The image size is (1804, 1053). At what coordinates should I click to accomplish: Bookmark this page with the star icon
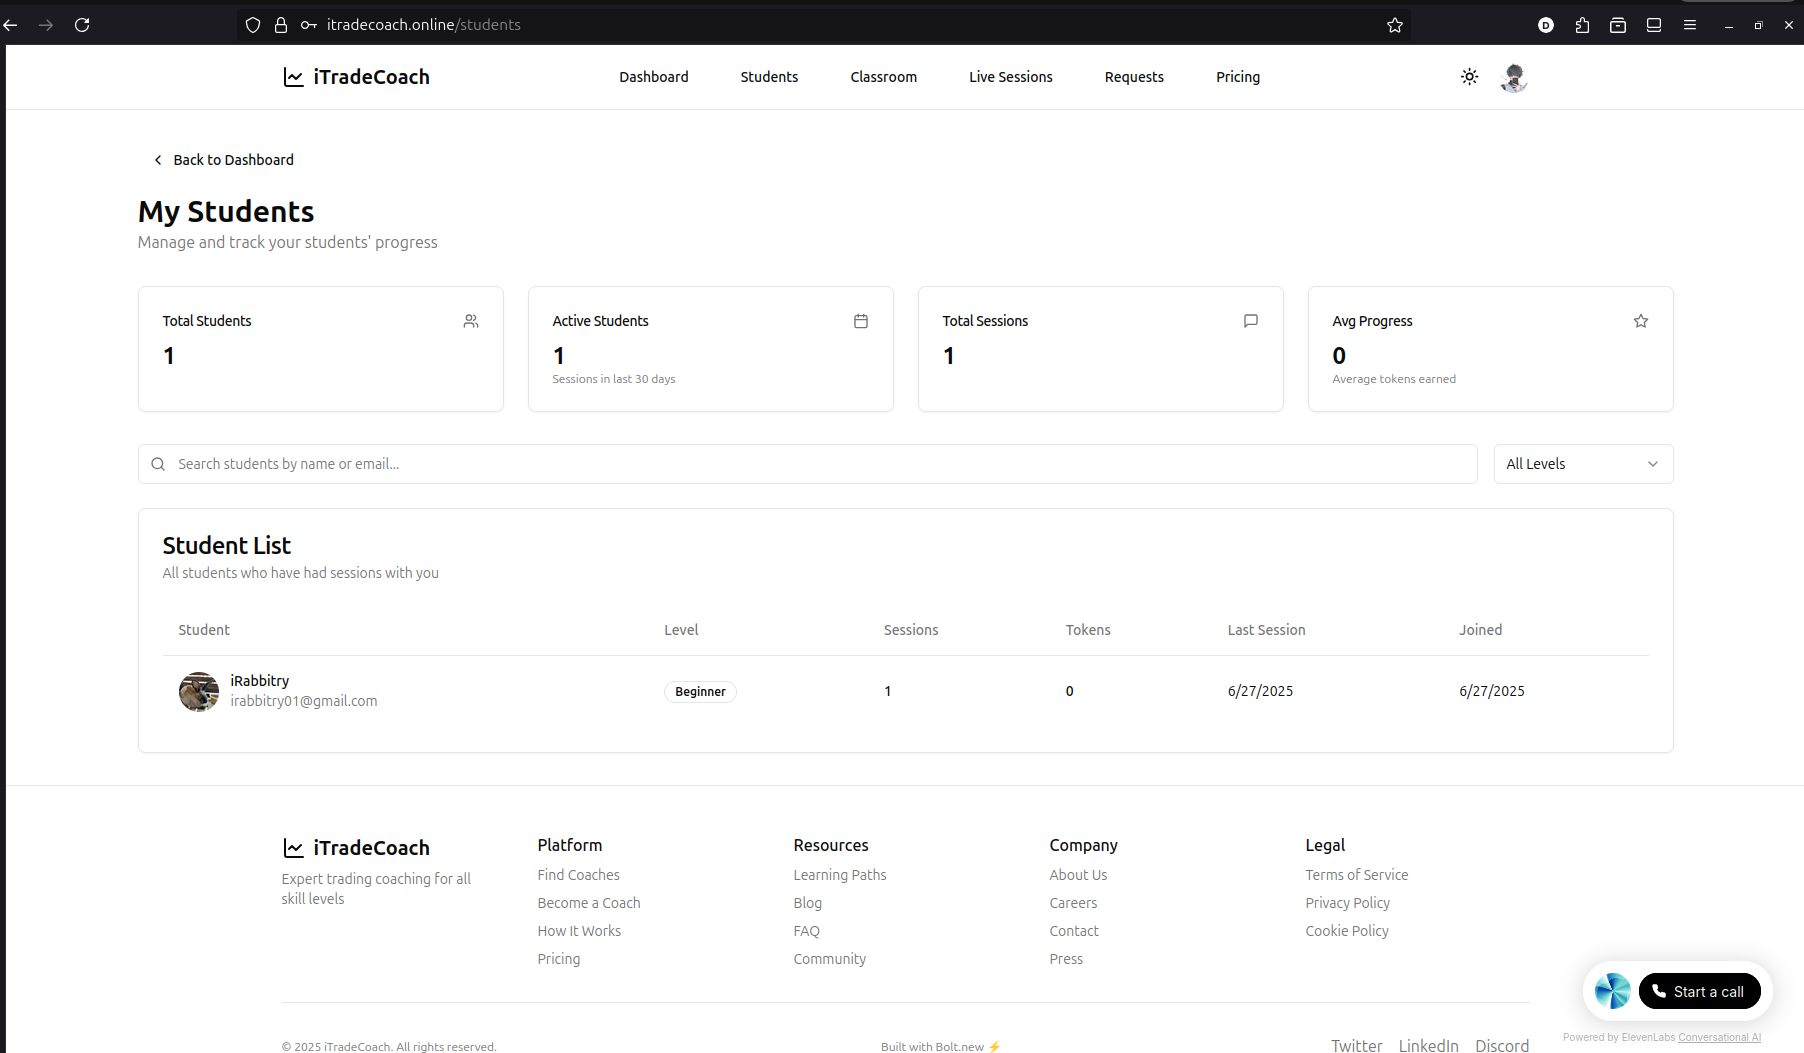(1395, 25)
